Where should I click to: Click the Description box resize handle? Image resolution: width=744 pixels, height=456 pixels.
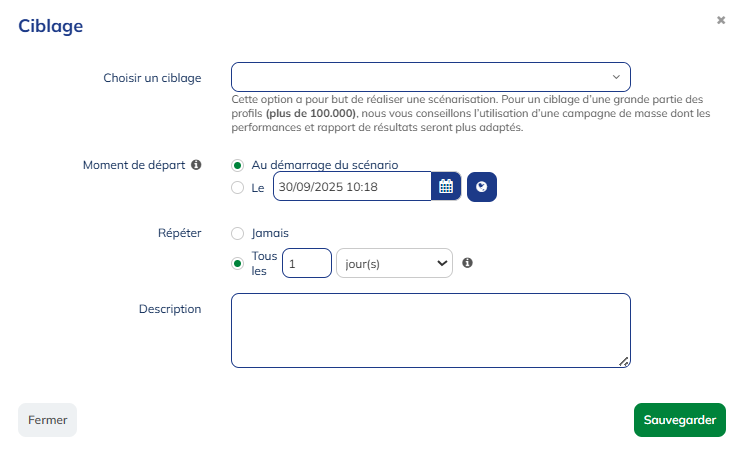624,362
